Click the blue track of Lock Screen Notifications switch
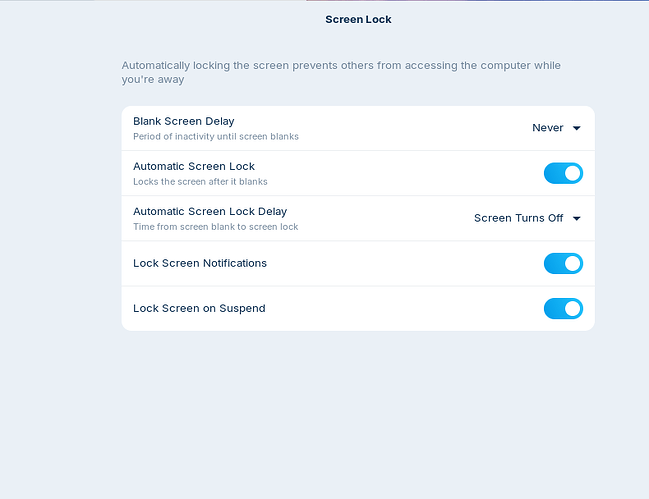 [x=553, y=263]
